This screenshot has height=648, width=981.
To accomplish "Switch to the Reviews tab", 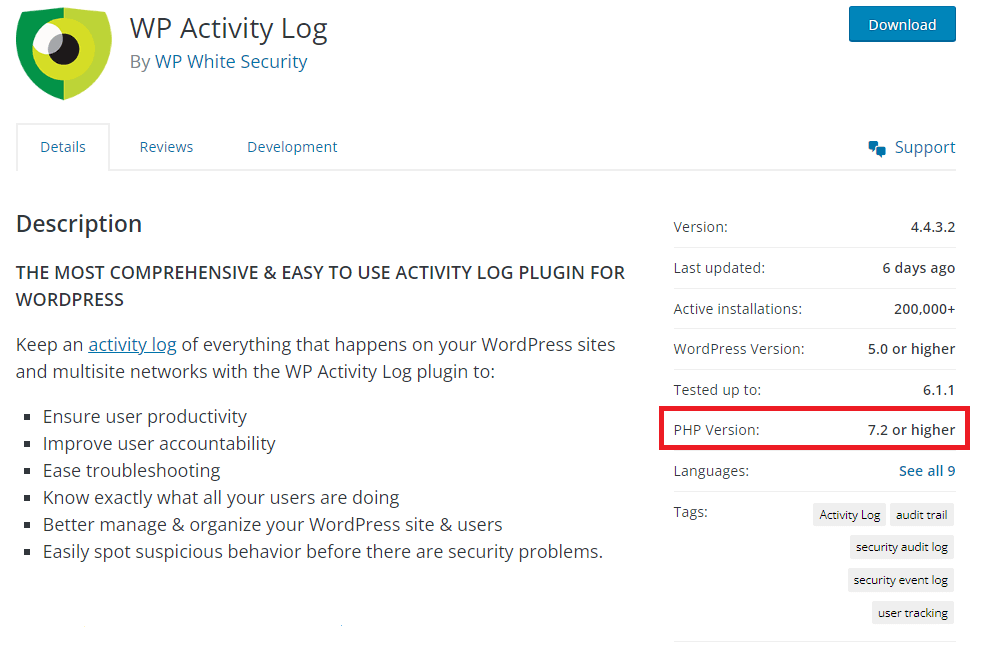I will (166, 146).
